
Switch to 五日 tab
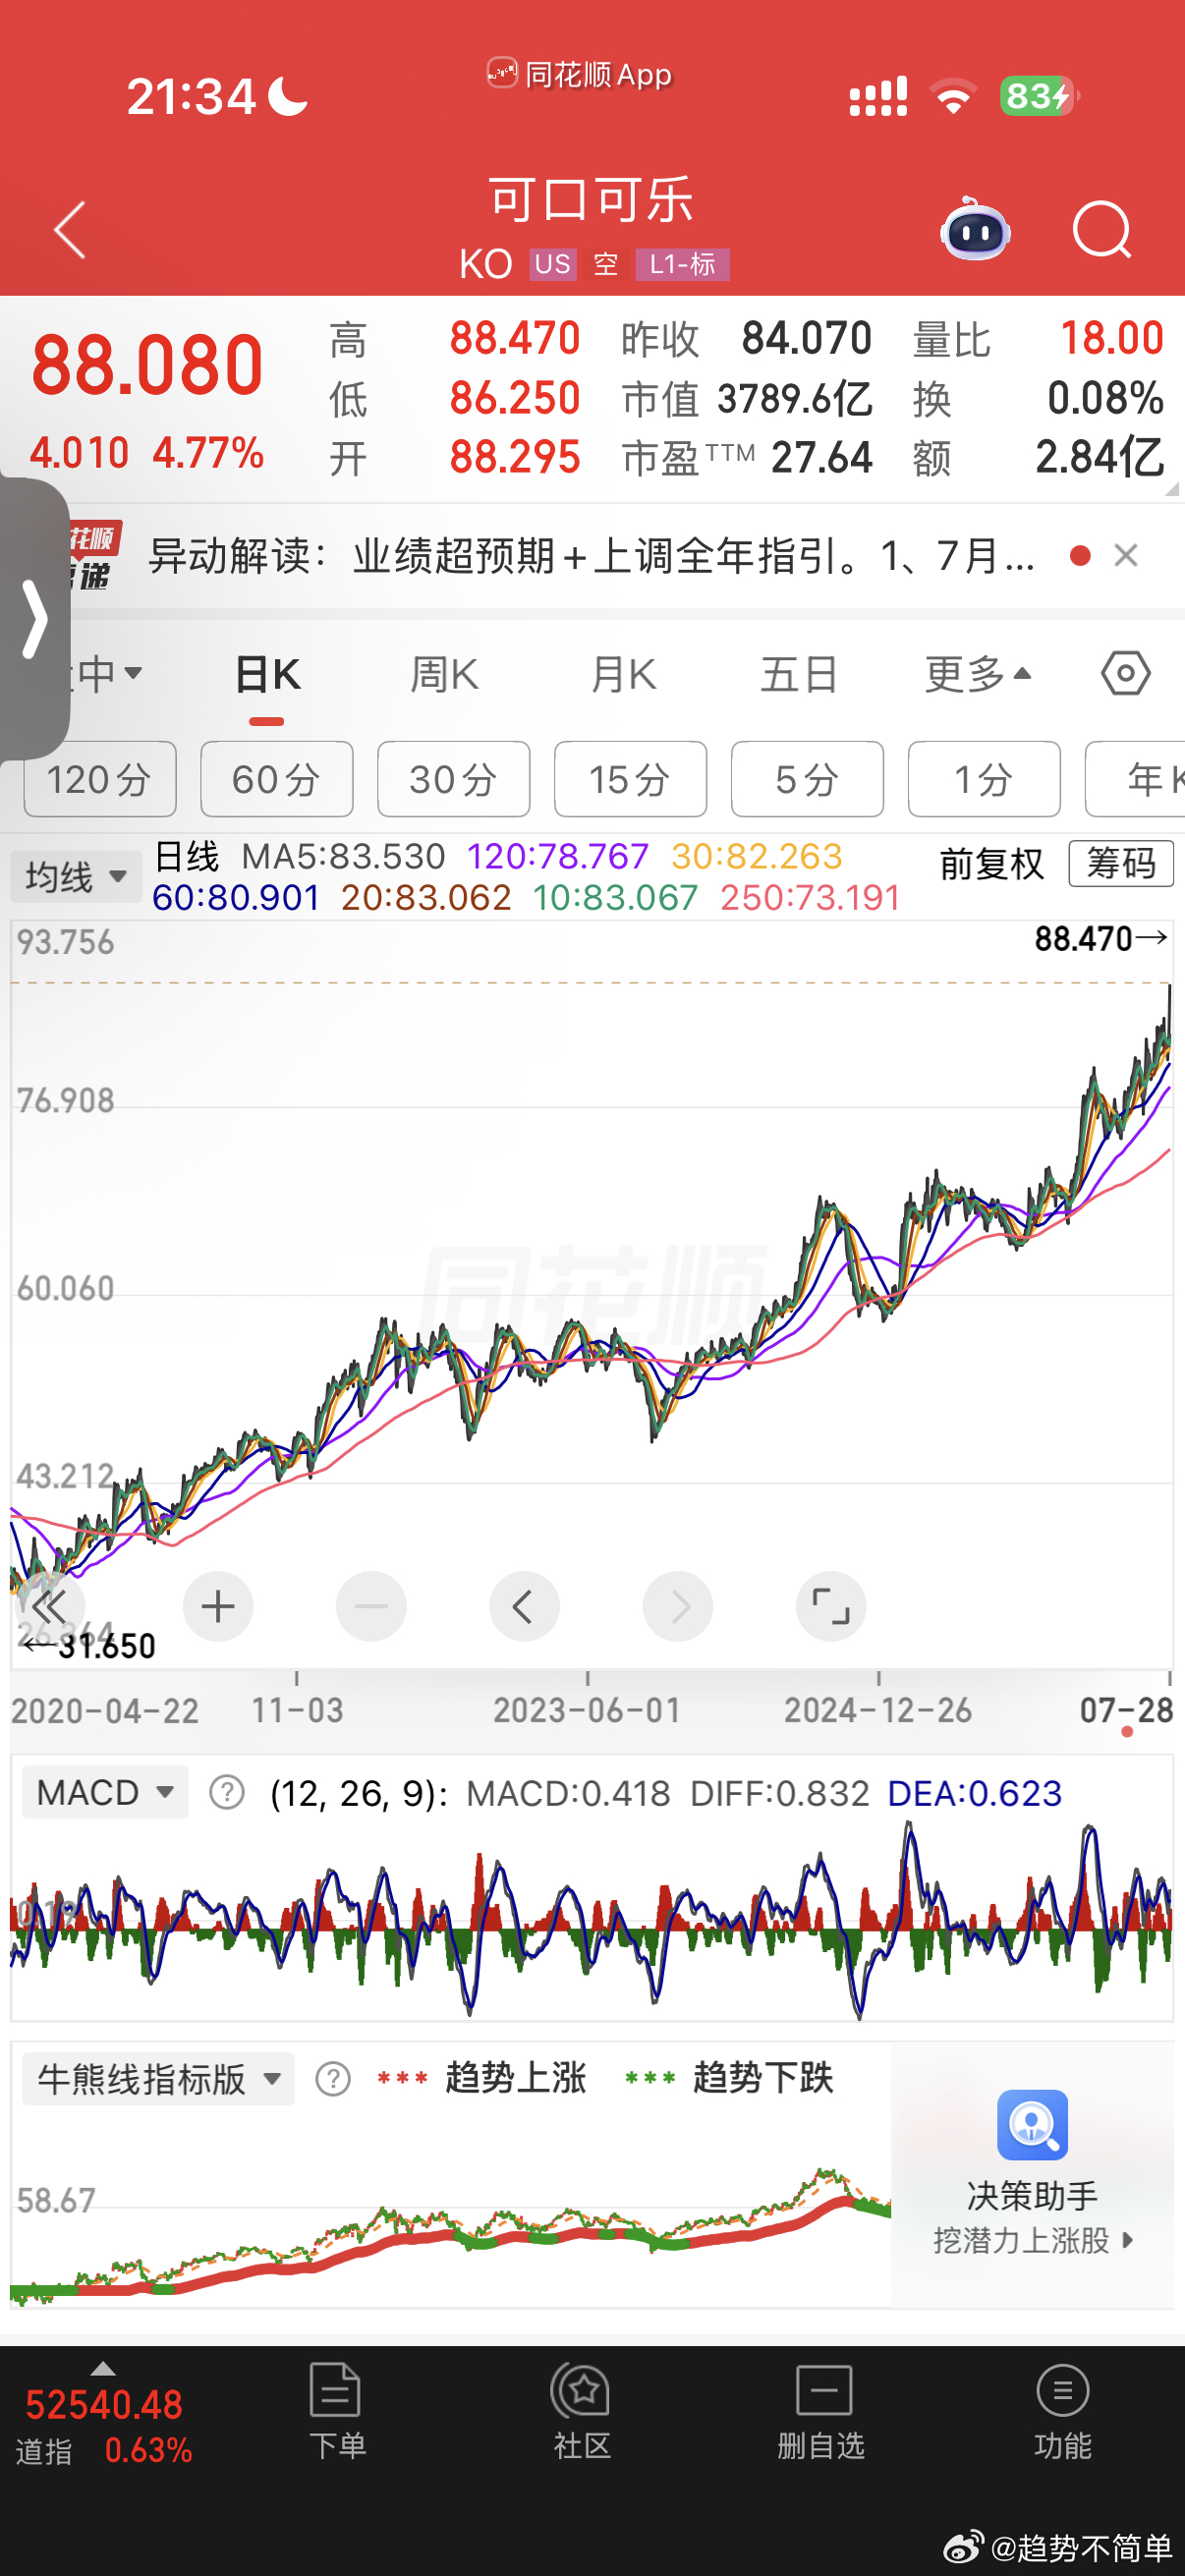pyautogui.click(x=798, y=676)
